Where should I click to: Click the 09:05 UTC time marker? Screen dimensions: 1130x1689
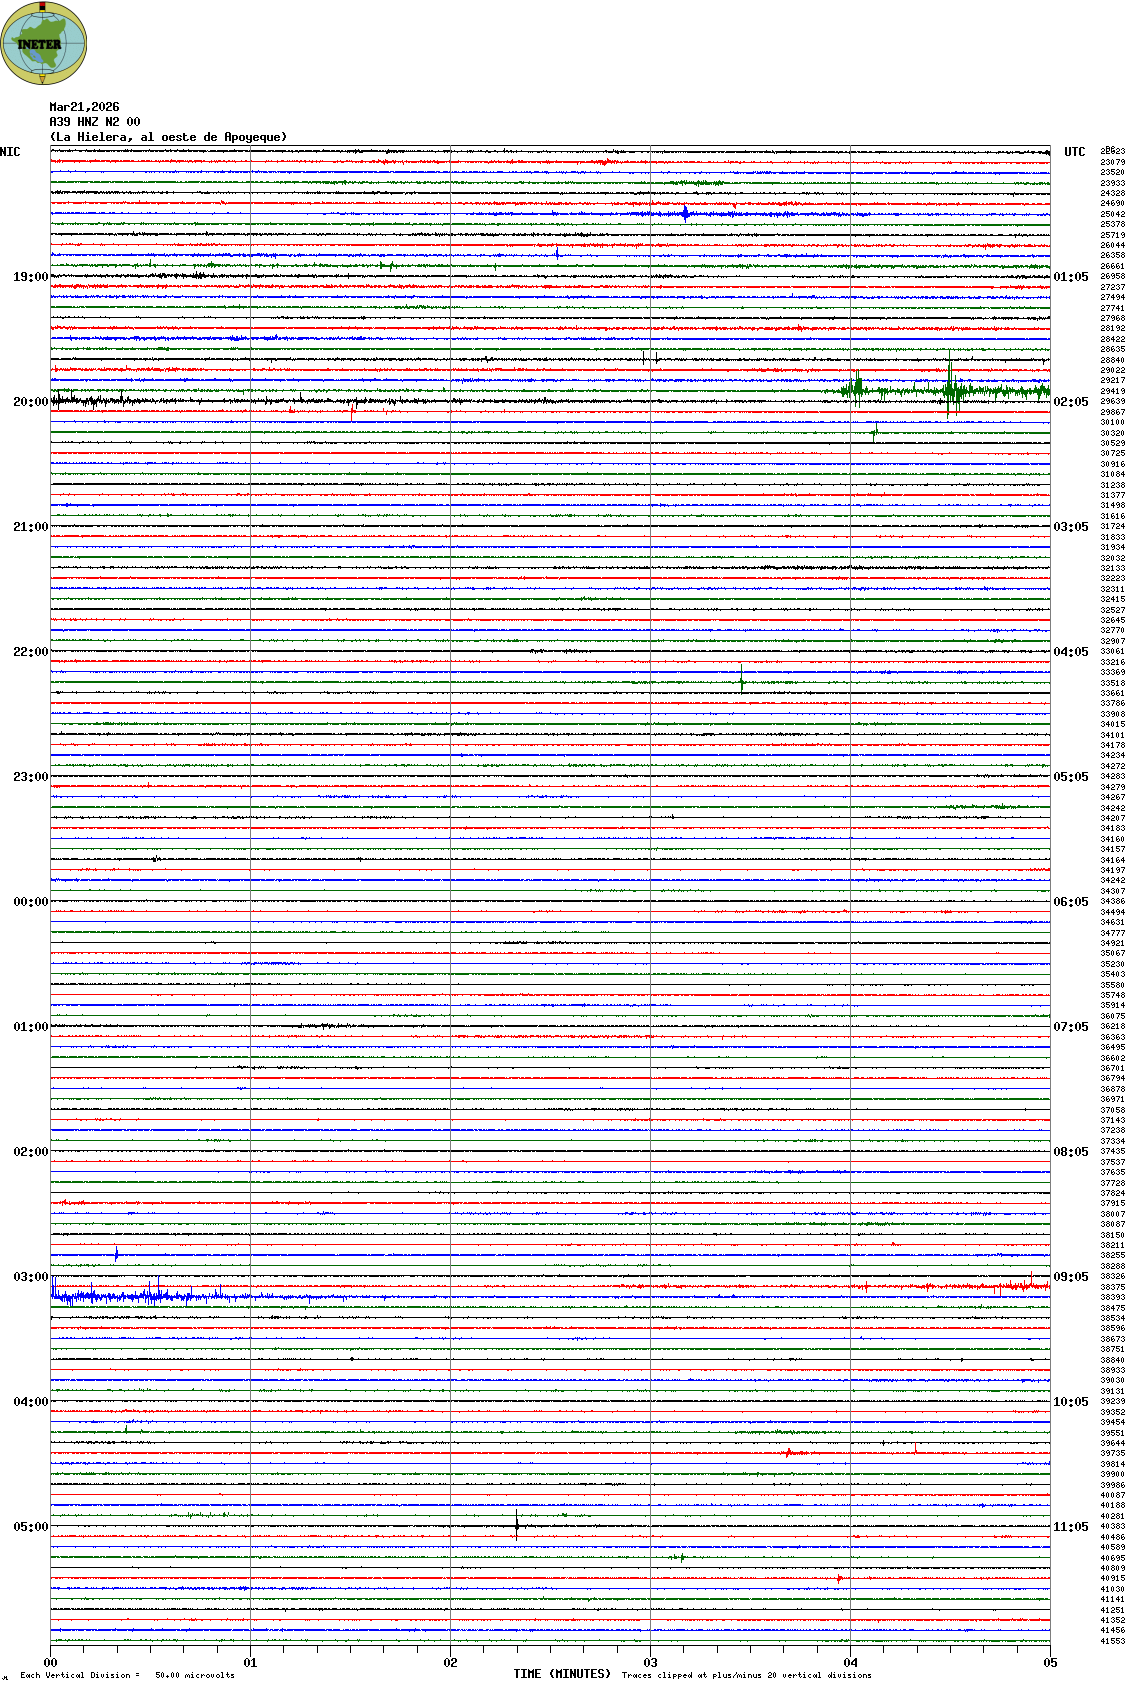click(x=1070, y=1277)
